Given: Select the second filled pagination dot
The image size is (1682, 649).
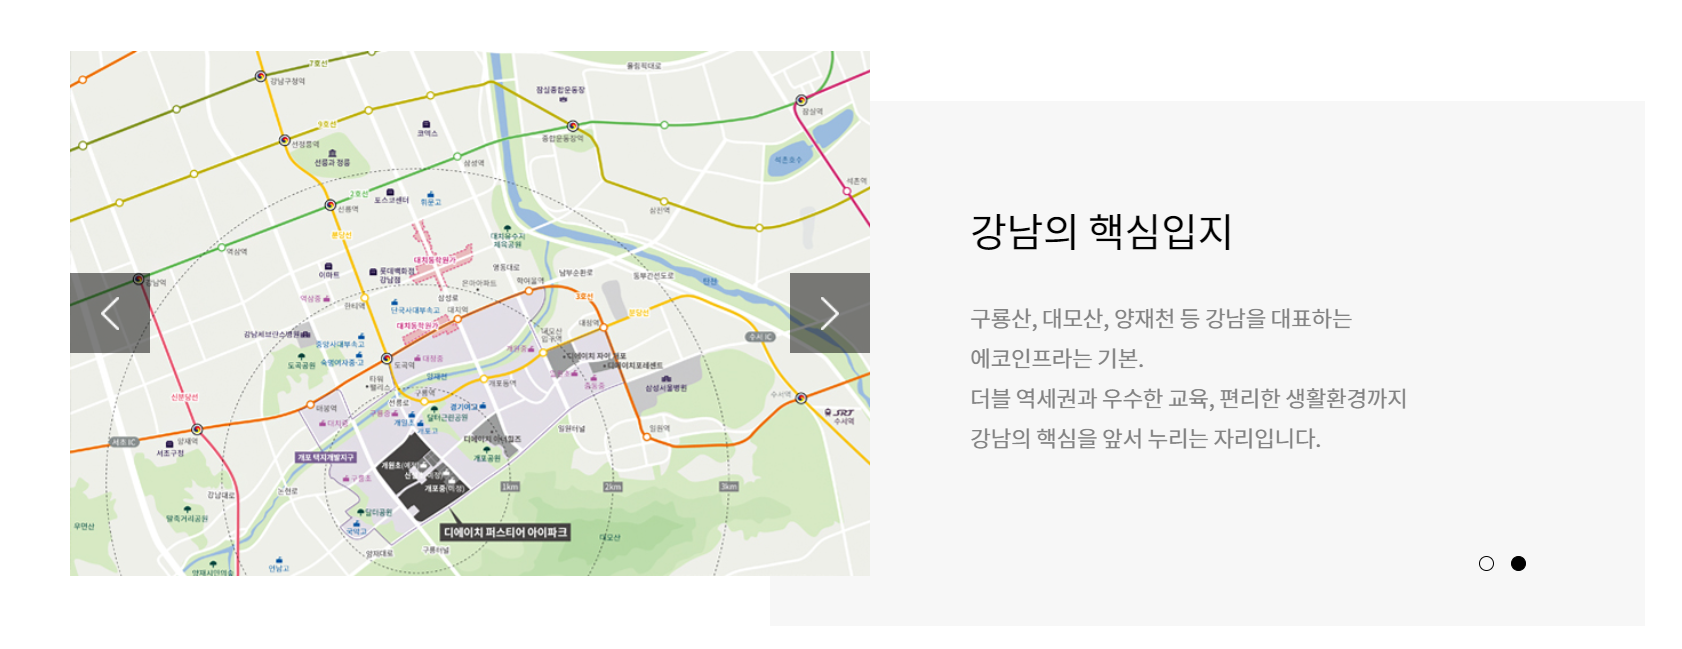Looking at the screenshot, I should point(1518,563).
